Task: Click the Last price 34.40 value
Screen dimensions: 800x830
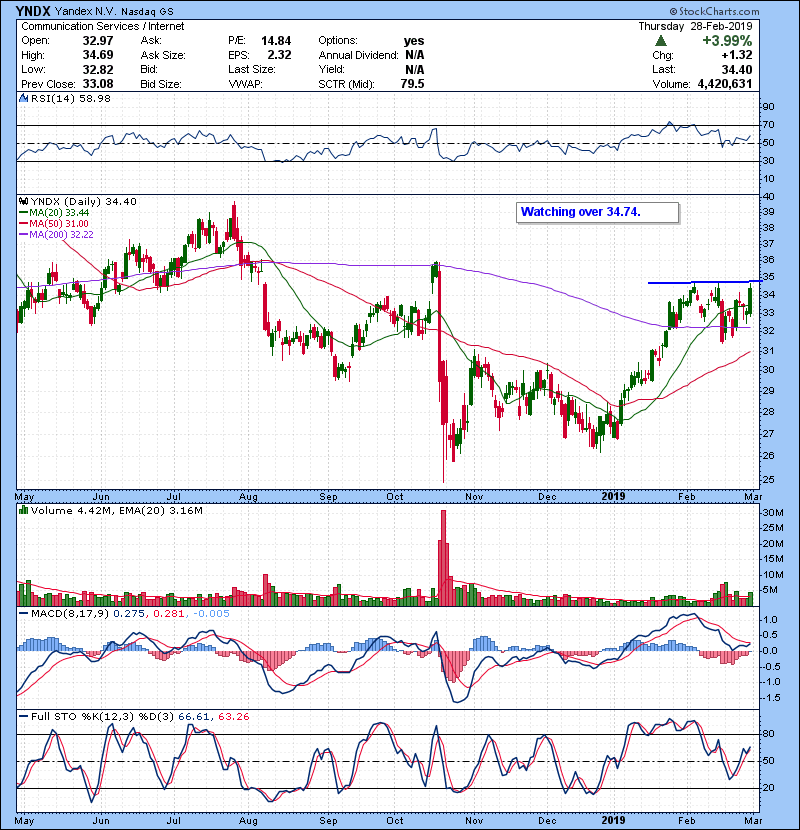Action: 736,69
